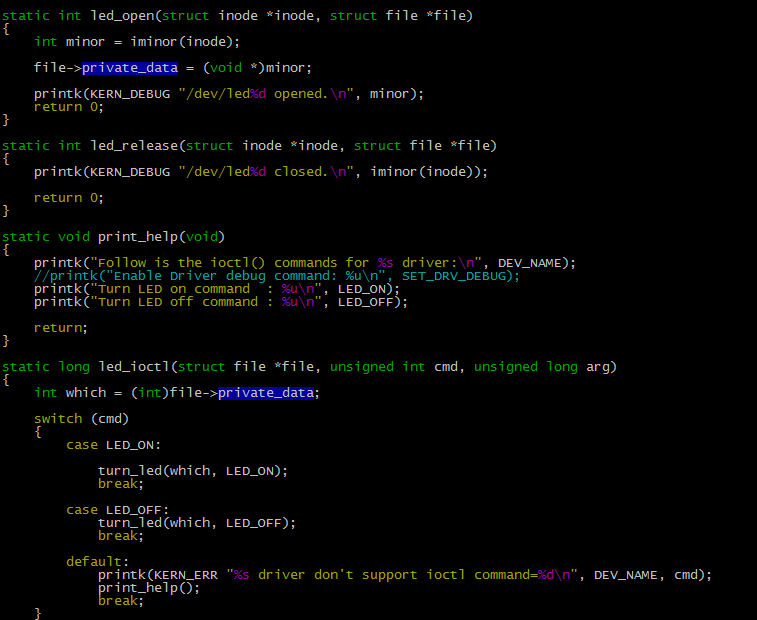Click the led_open function name
This screenshot has height=620, width=757.
click(x=122, y=16)
